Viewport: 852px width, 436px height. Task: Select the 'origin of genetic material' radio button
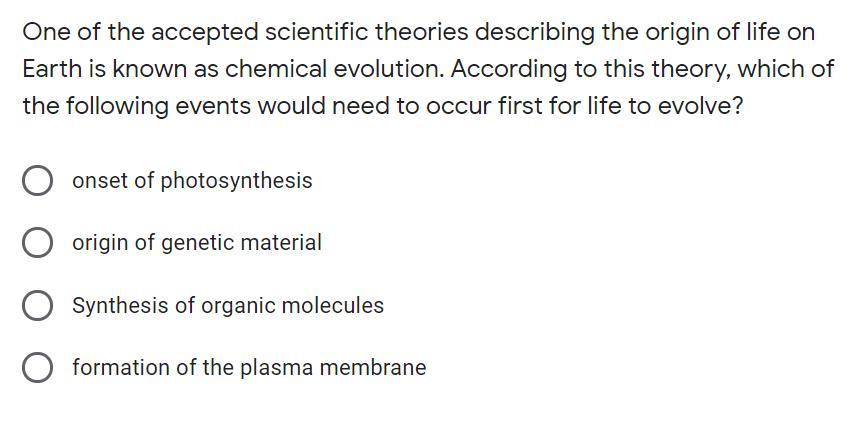(x=37, y=243)
